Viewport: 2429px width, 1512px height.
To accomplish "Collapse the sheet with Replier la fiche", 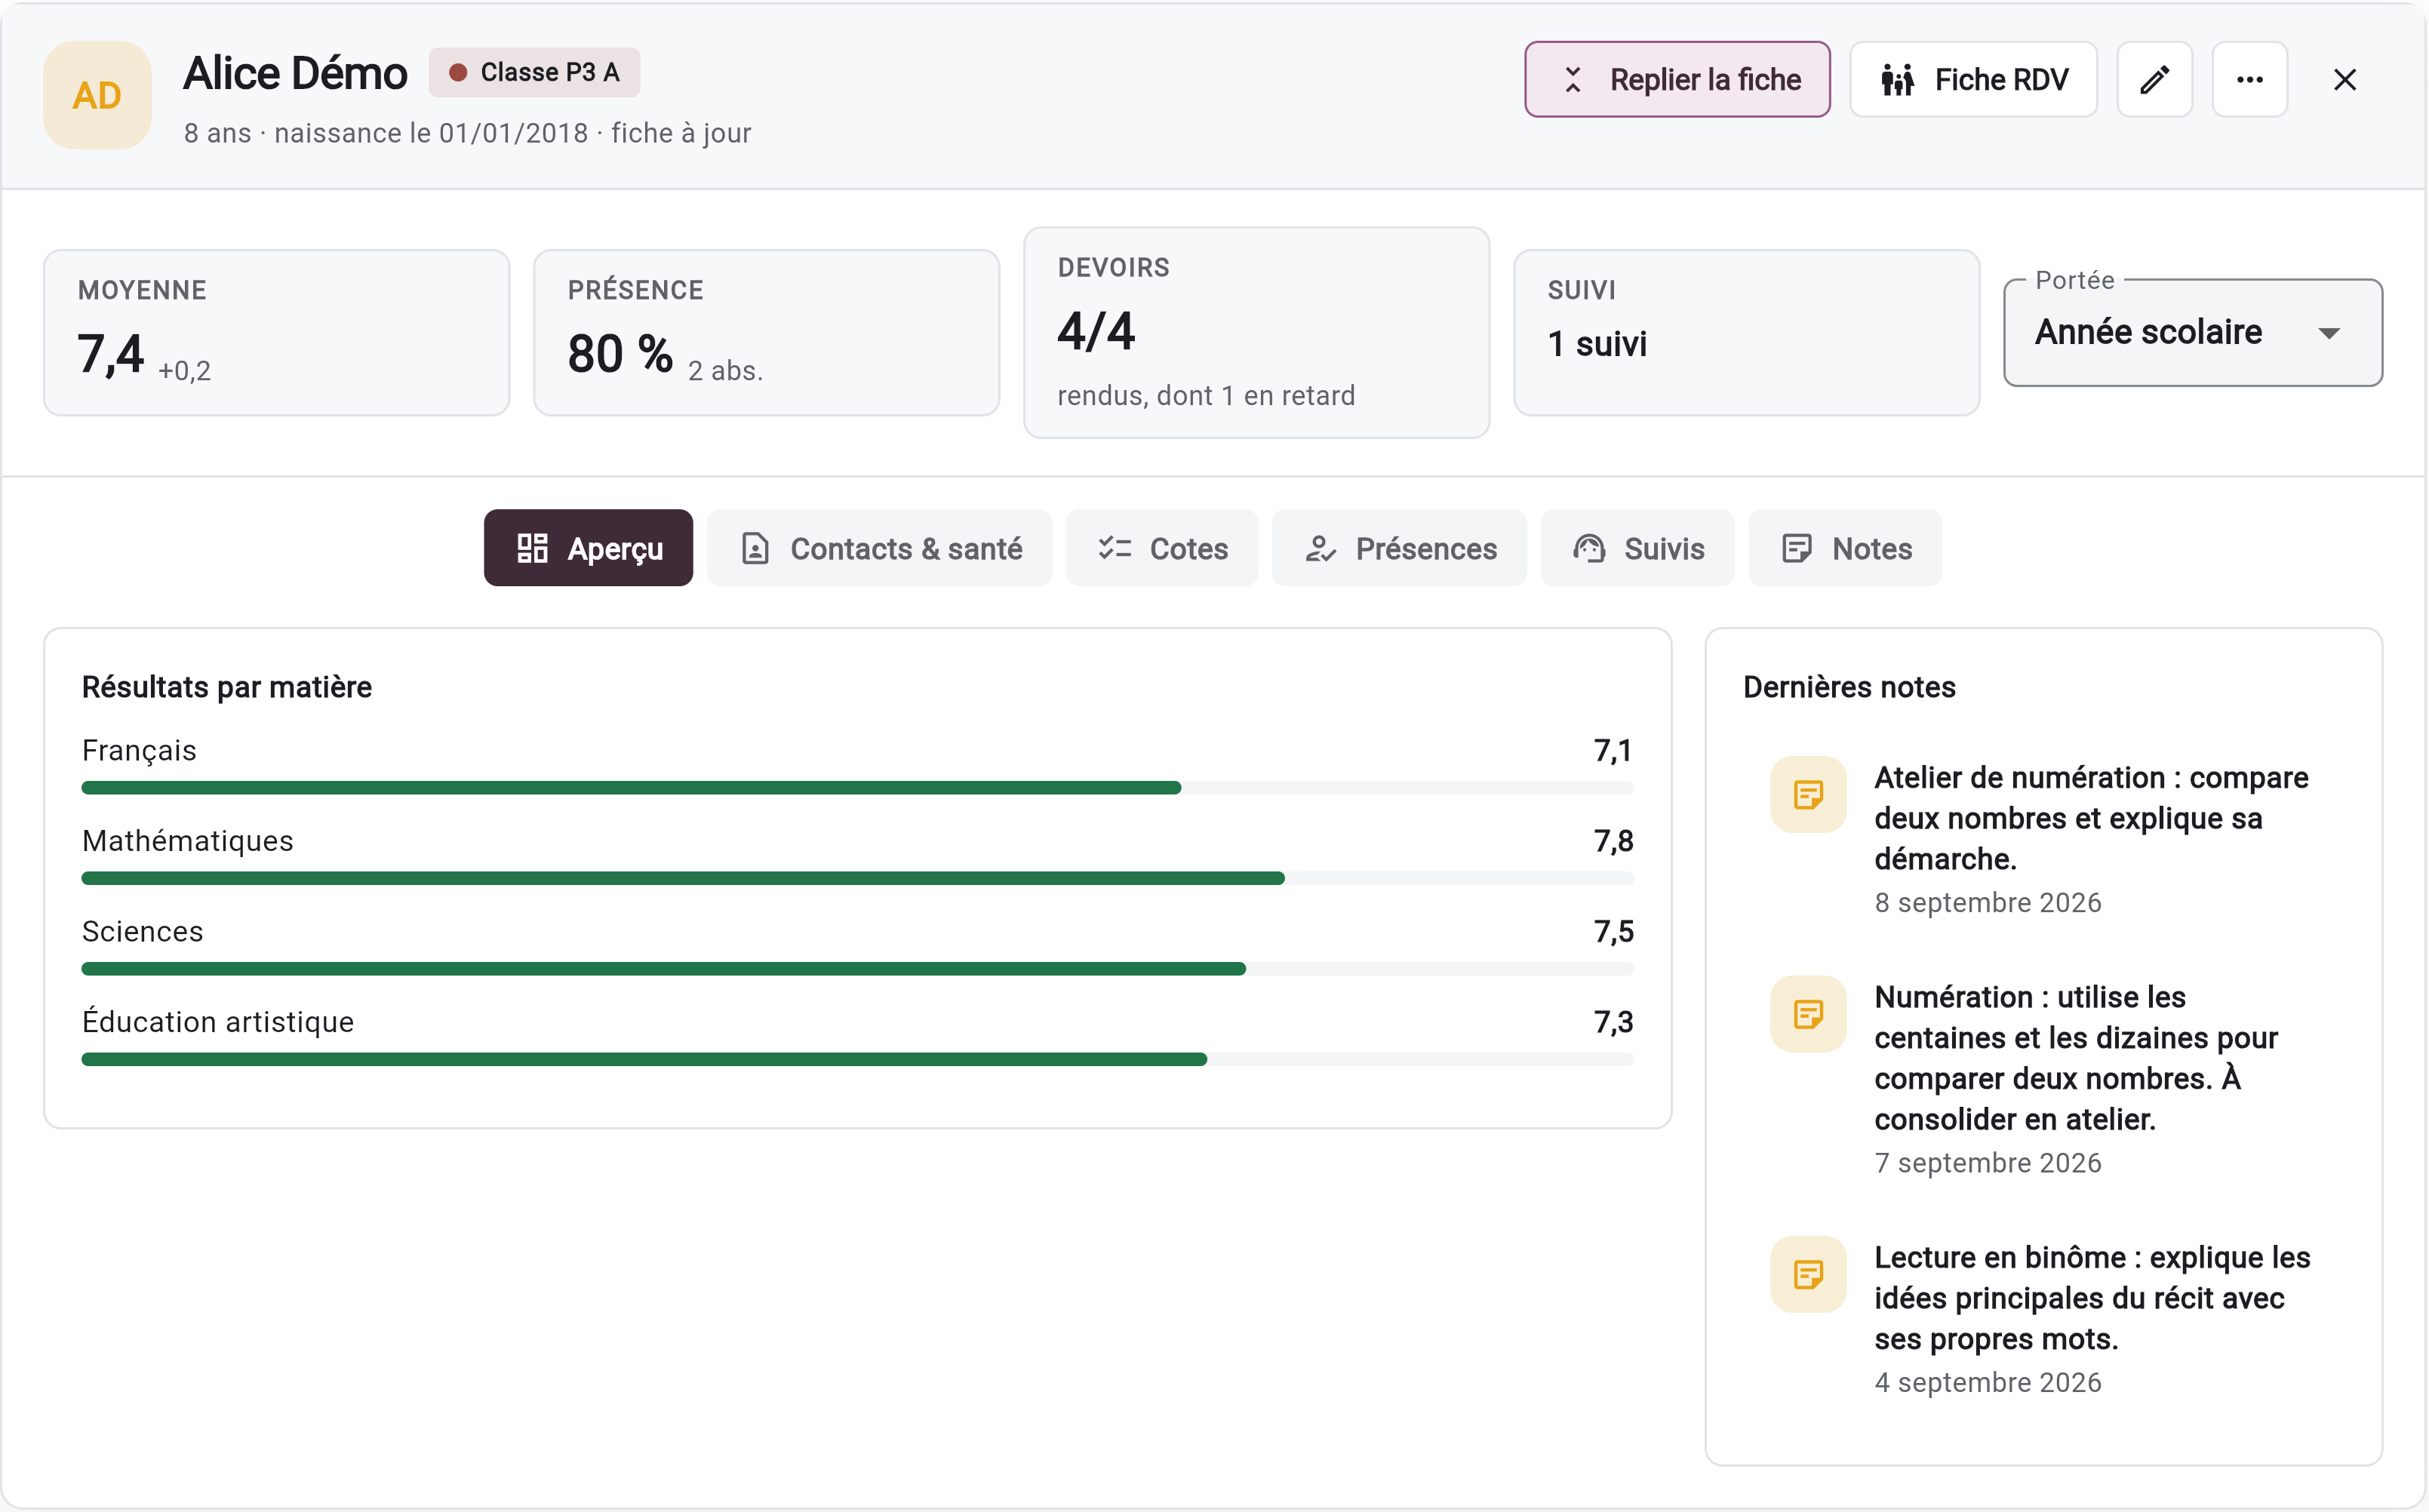I will point(1677,79).
